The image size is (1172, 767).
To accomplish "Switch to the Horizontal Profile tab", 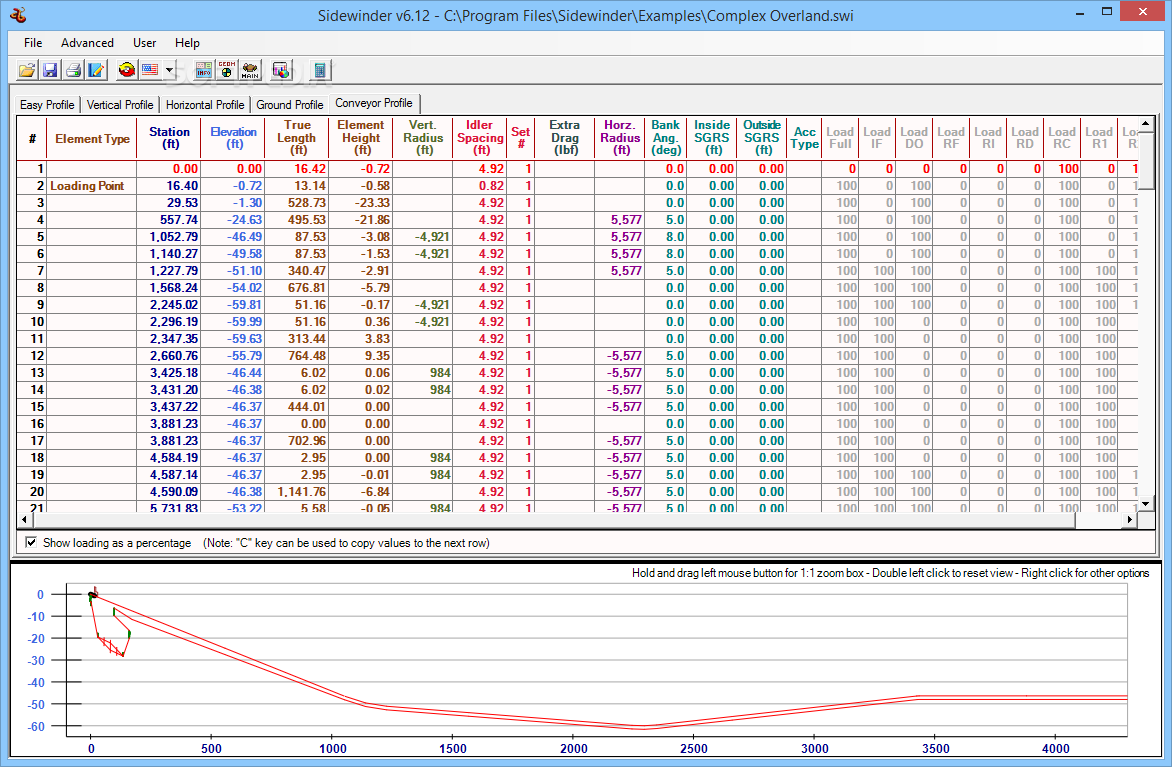I will coord(205,105).
